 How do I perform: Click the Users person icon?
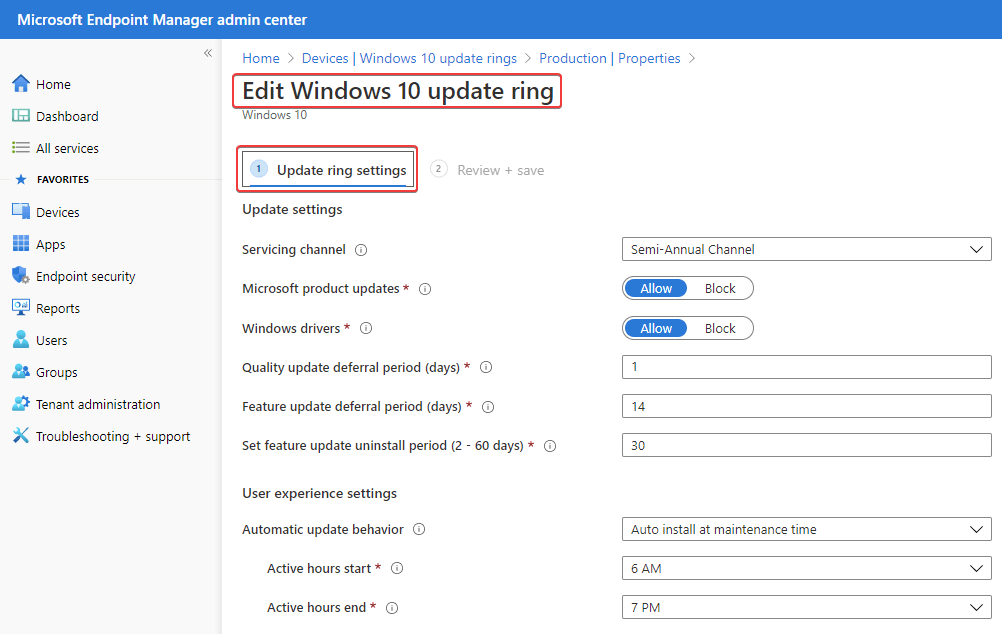tap(20, 339)
